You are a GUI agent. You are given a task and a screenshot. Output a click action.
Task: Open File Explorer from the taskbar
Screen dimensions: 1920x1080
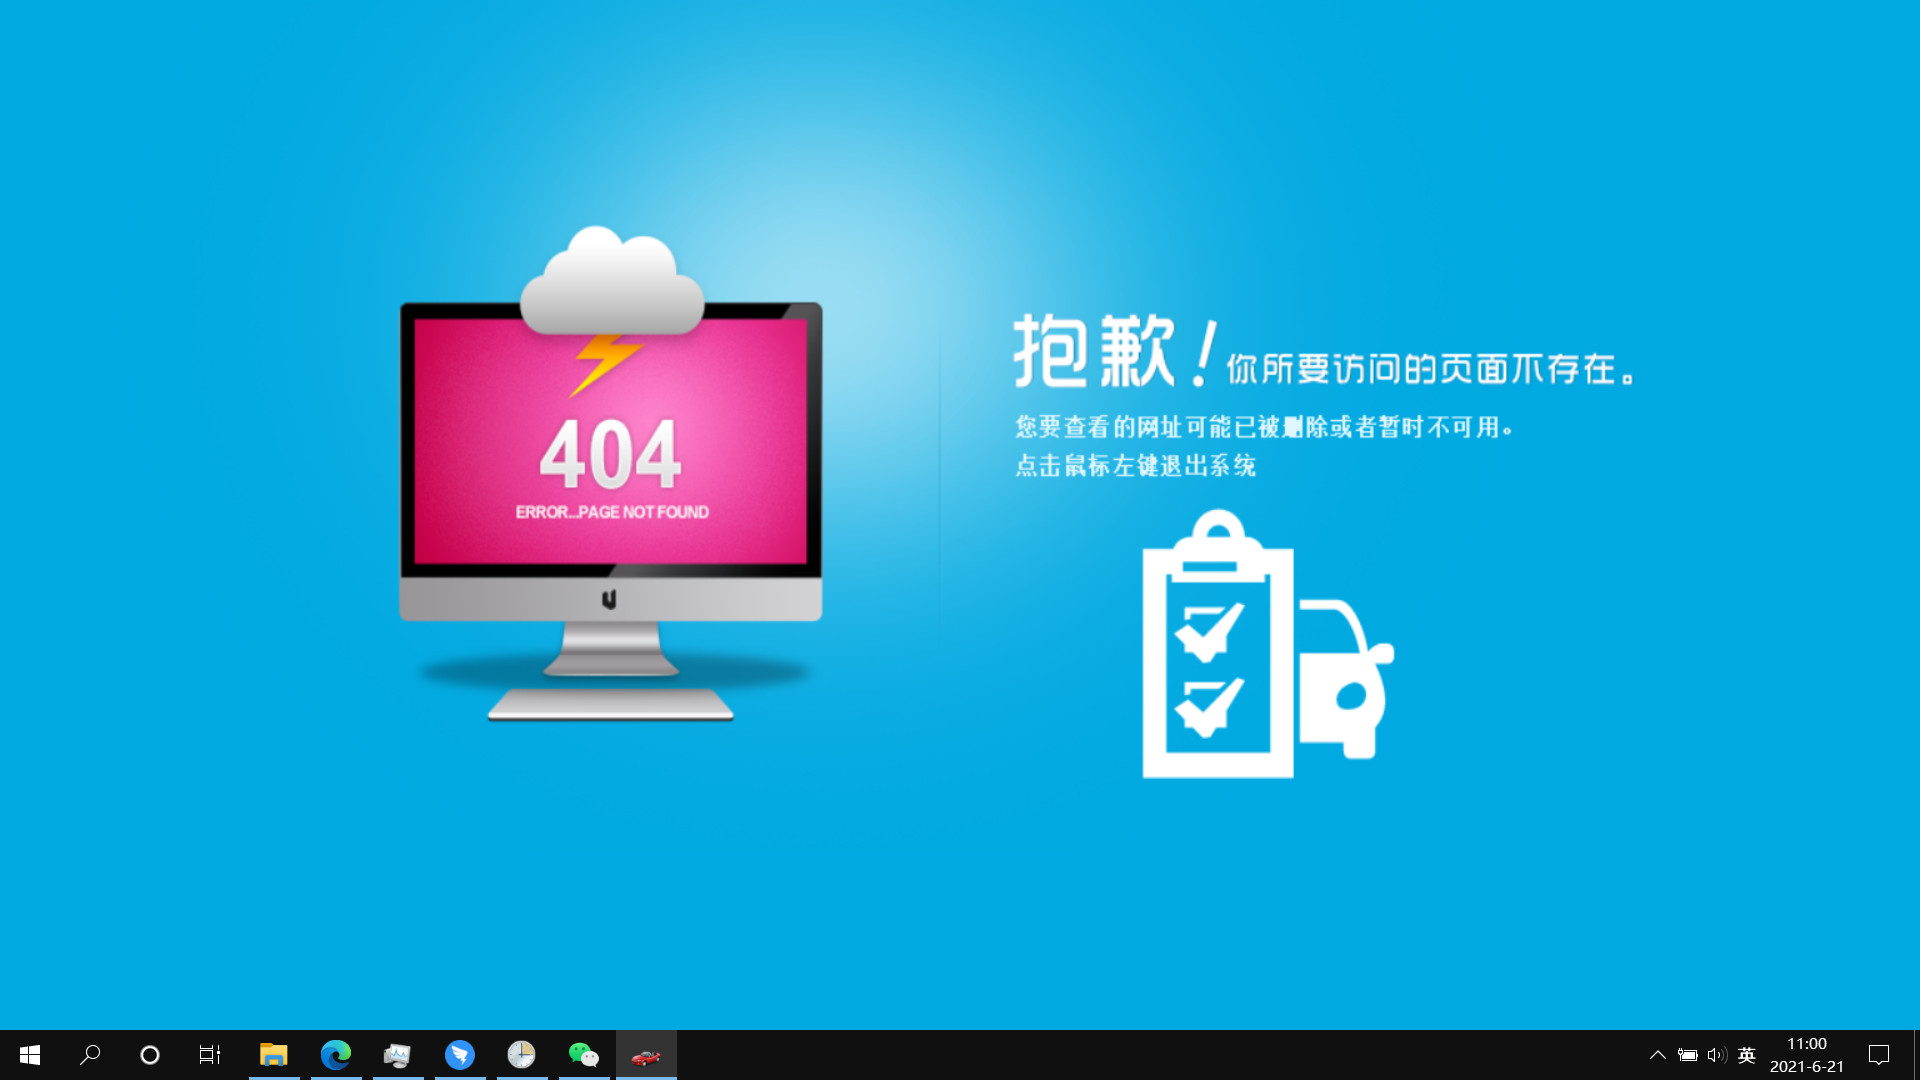[274, 1055]
